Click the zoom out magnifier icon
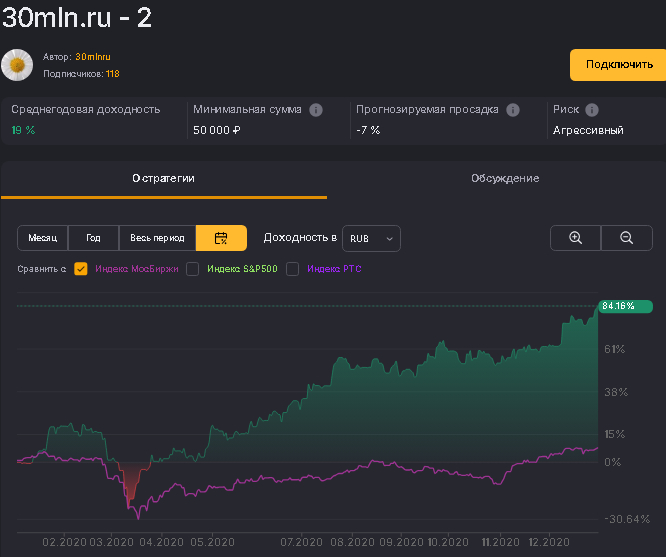This screenshot has height=557, width=666. point(627,238)
